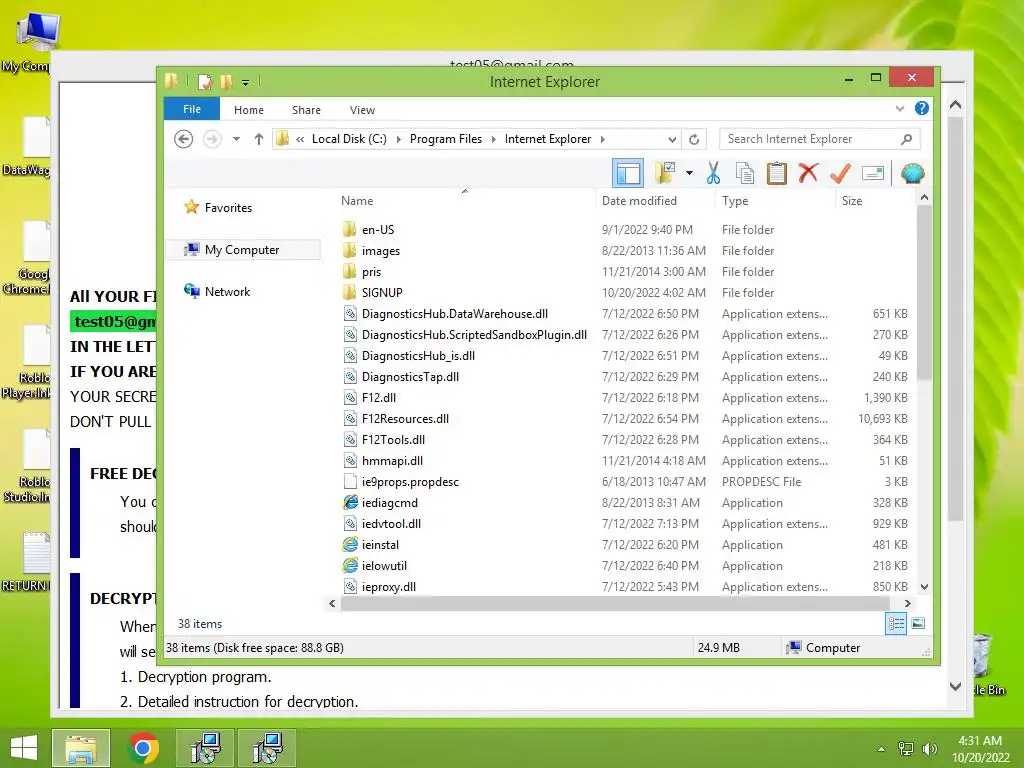Select Favorites in navigation pane

click(x=228, y=208)
